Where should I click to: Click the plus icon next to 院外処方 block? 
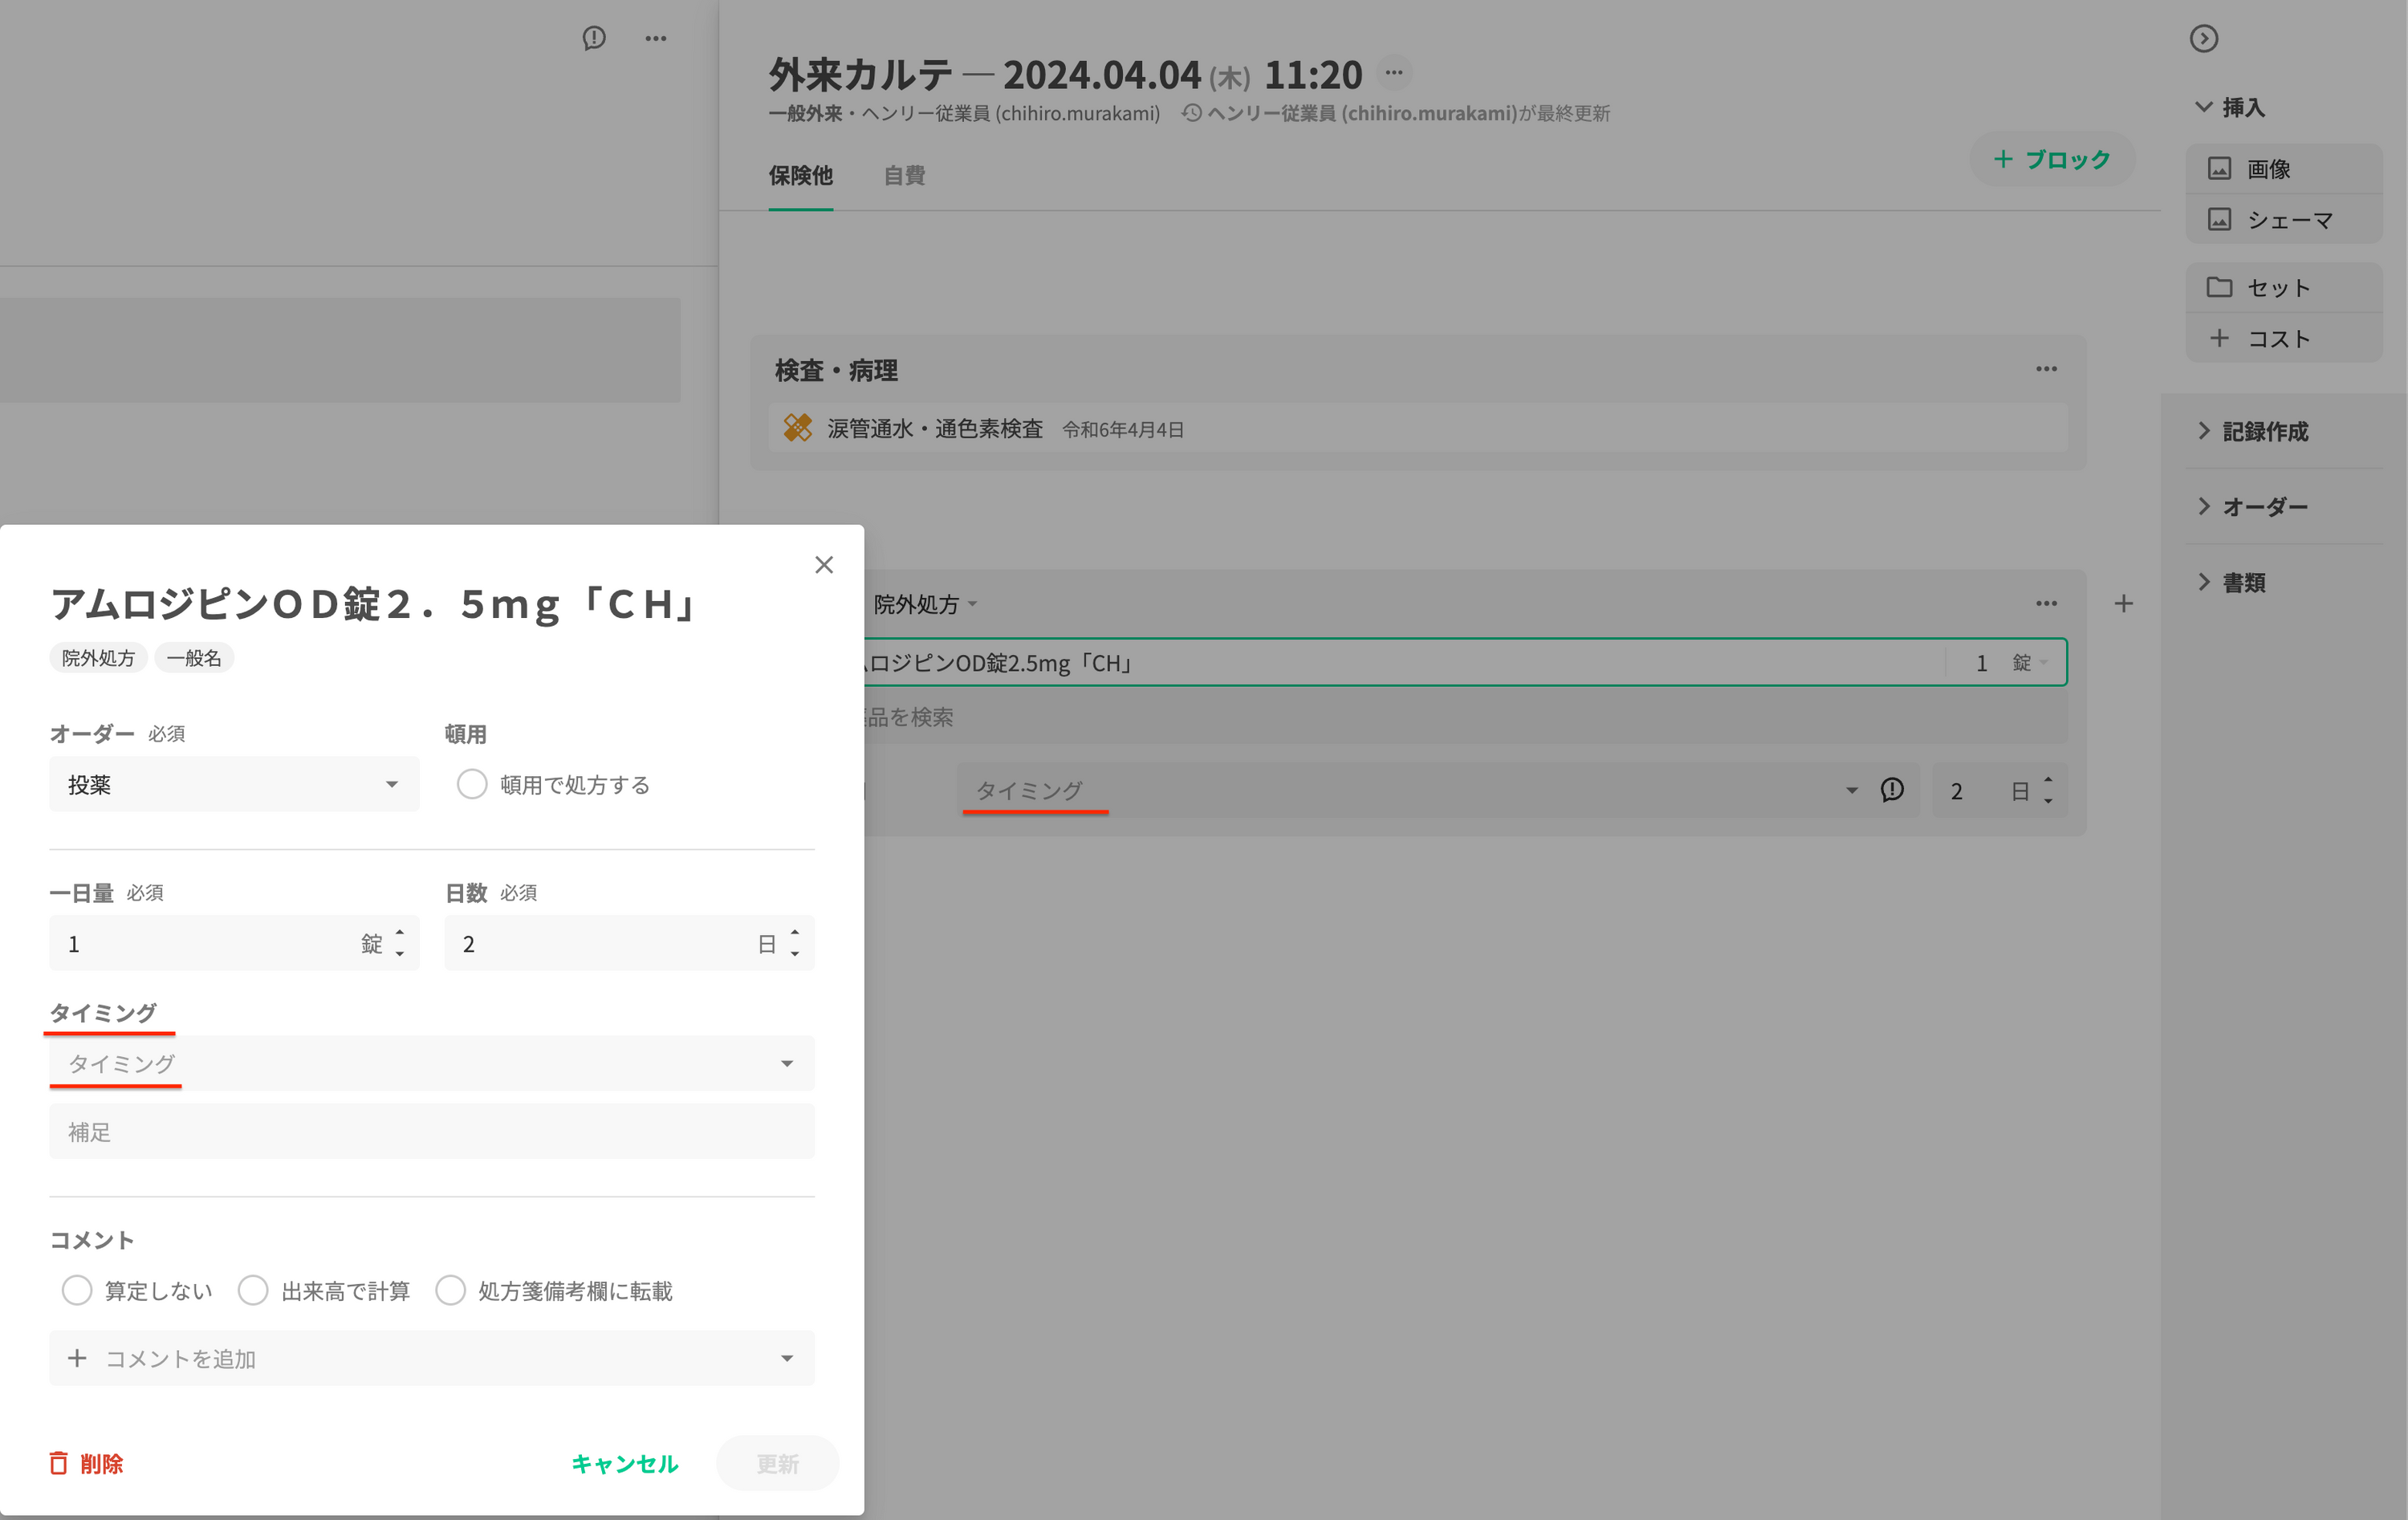[x=2123, y=603]
